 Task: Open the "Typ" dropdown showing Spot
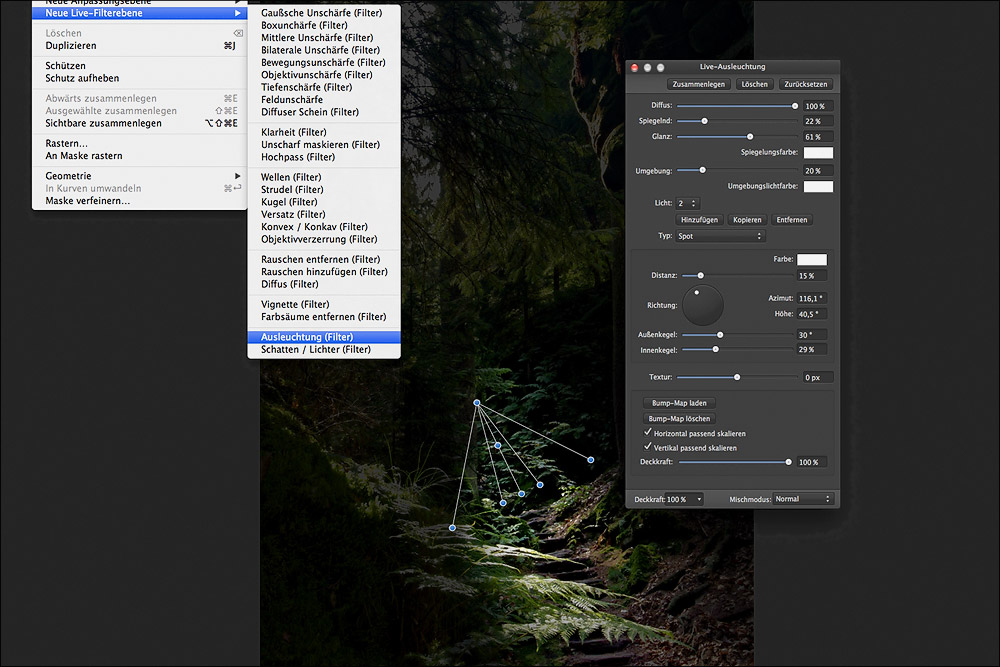click(720, 235)
